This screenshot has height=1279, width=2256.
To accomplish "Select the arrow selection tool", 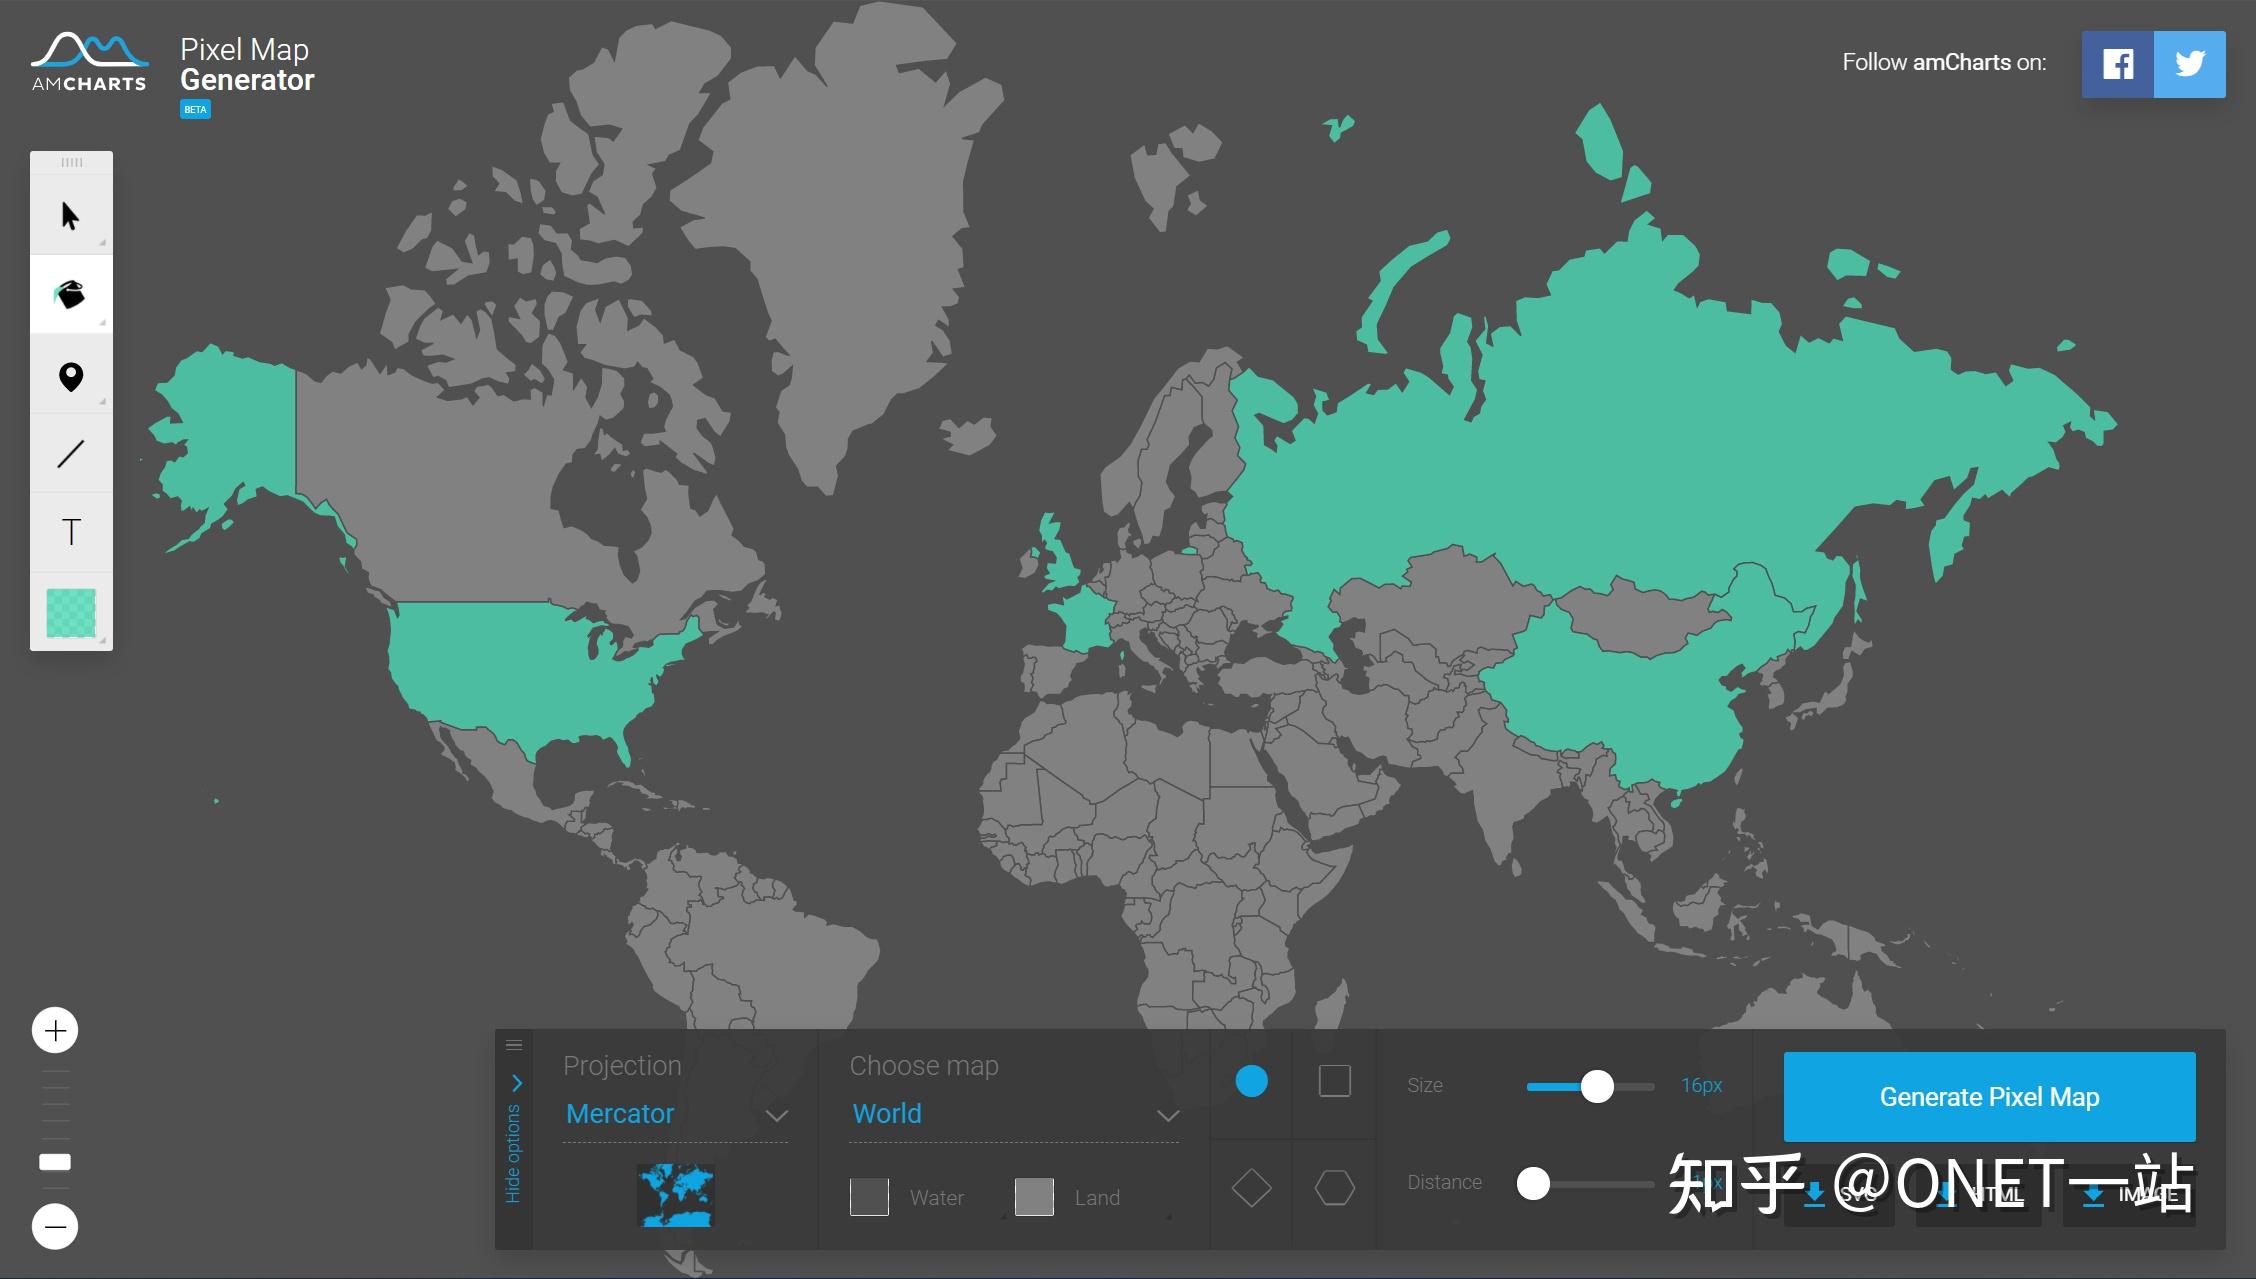I will [71, 215].
